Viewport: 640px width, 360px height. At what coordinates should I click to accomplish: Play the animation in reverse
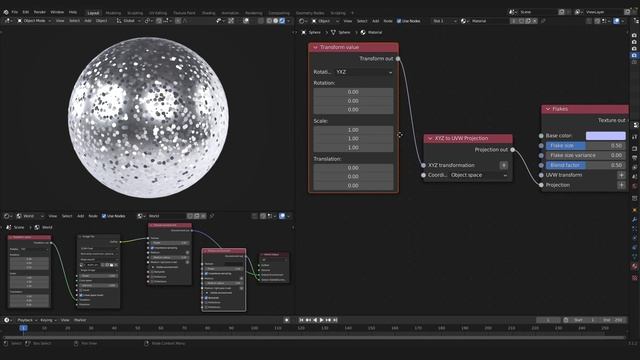315,320
